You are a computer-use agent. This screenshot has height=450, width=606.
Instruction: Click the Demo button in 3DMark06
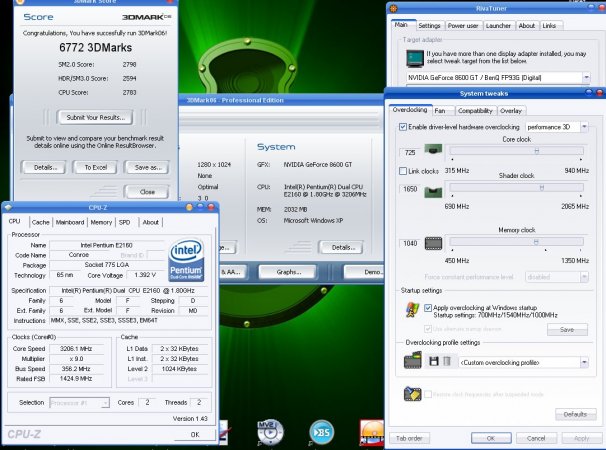click(x=365, y=272)
